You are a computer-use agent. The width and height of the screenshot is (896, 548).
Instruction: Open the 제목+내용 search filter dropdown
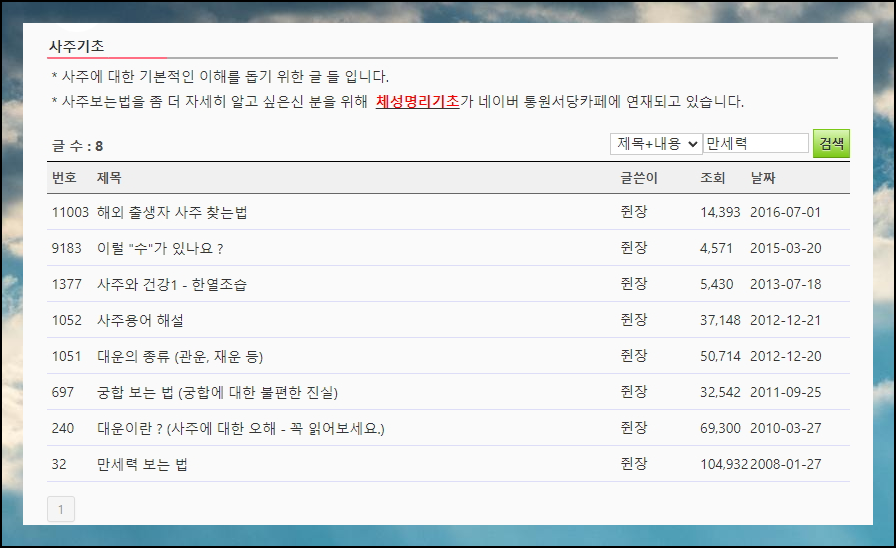(x=656, y=144)
